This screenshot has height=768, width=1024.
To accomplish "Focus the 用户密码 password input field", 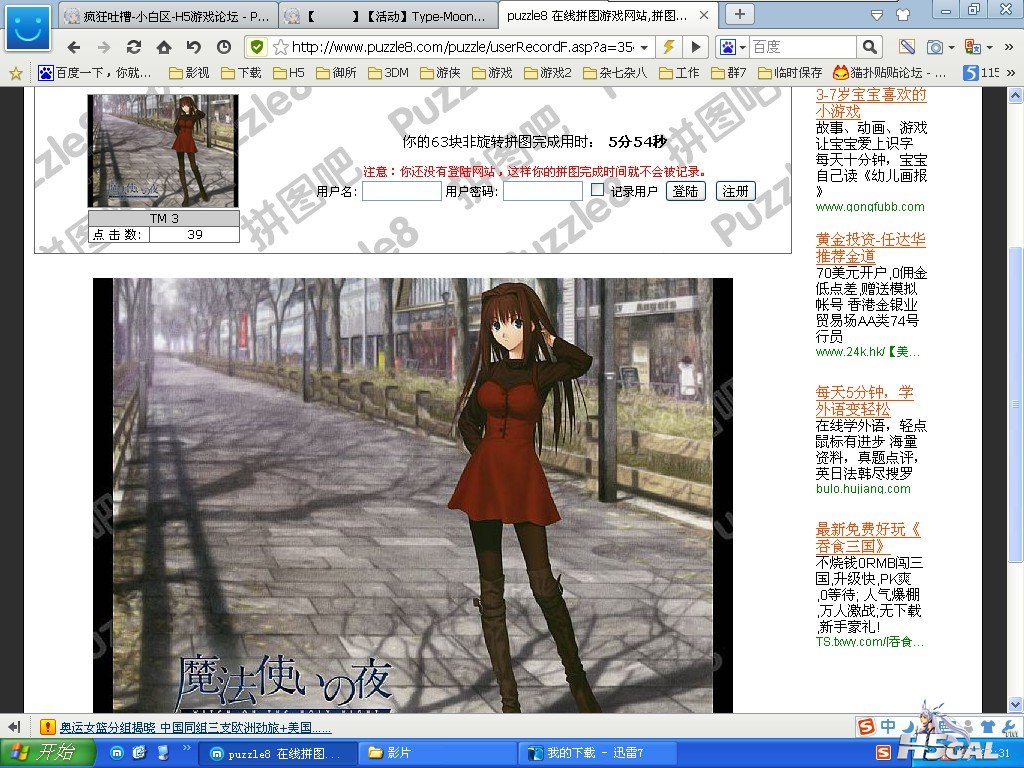I will [542, 191].
